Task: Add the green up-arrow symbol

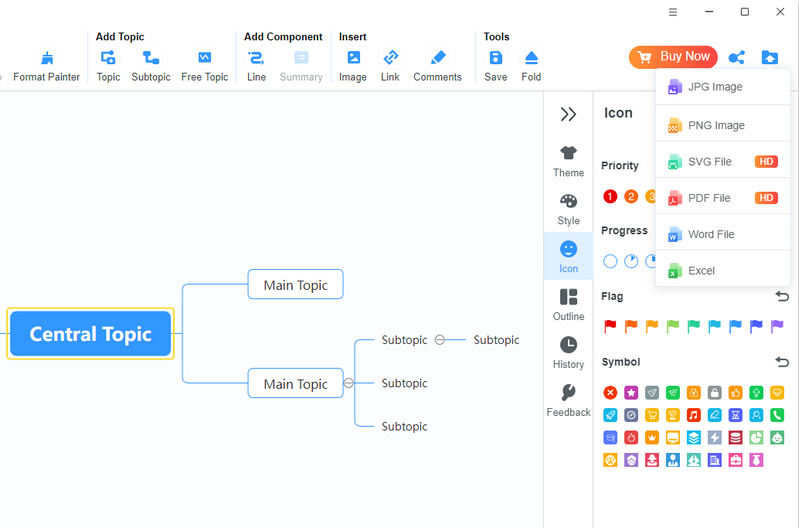Action: tap(756, 392)
